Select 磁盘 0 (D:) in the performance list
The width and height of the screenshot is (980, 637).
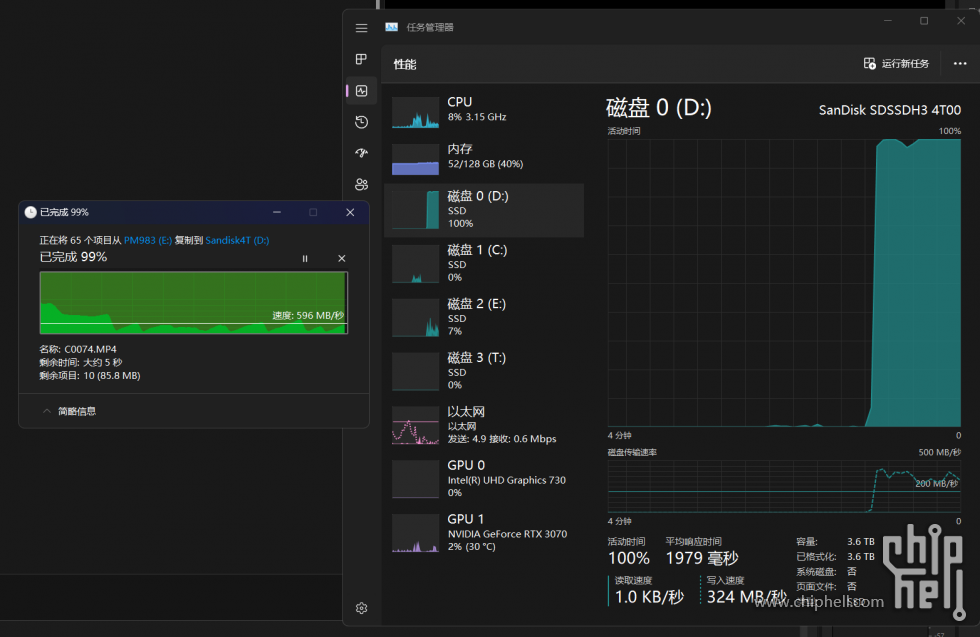tap(484, 210)
